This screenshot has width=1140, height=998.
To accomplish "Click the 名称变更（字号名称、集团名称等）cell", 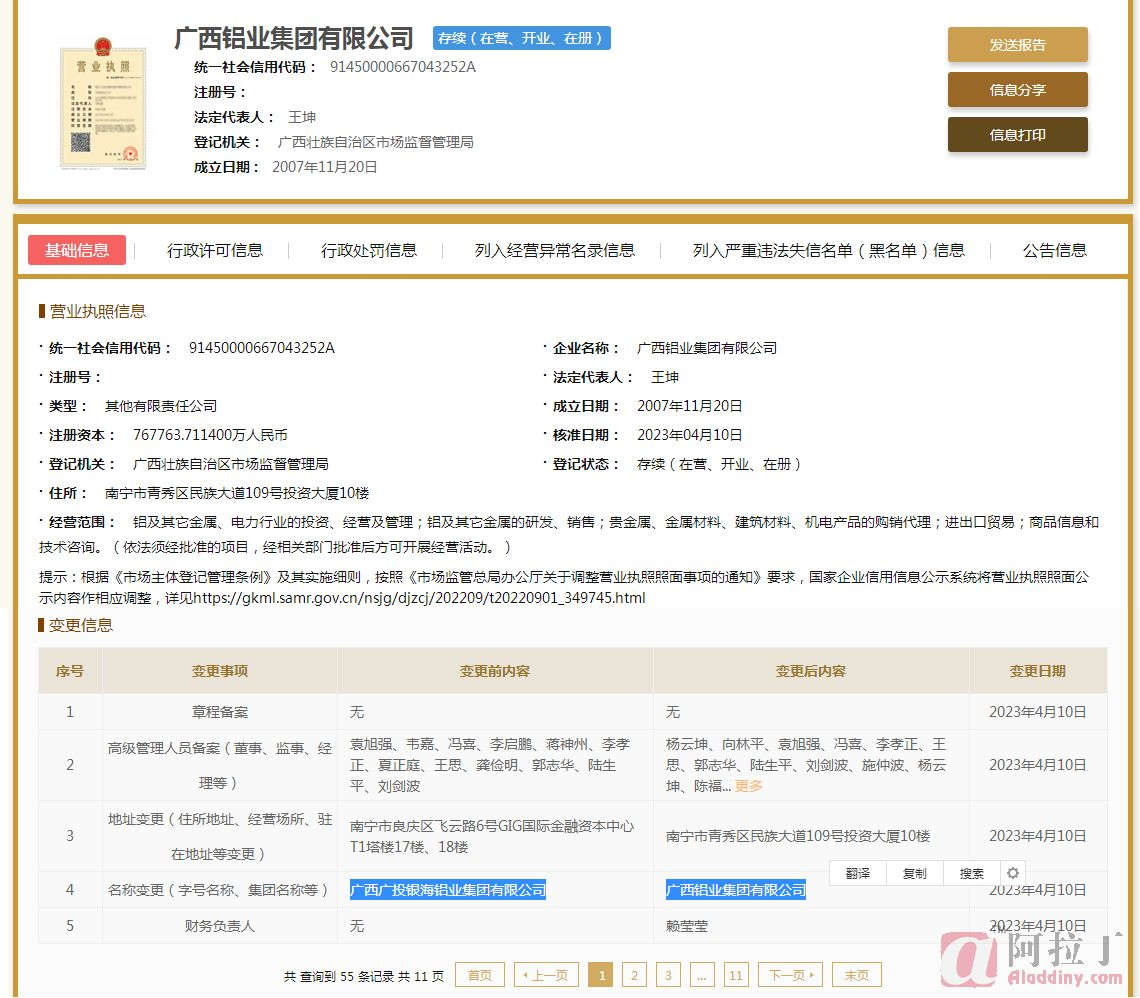I will pos(218,890).
